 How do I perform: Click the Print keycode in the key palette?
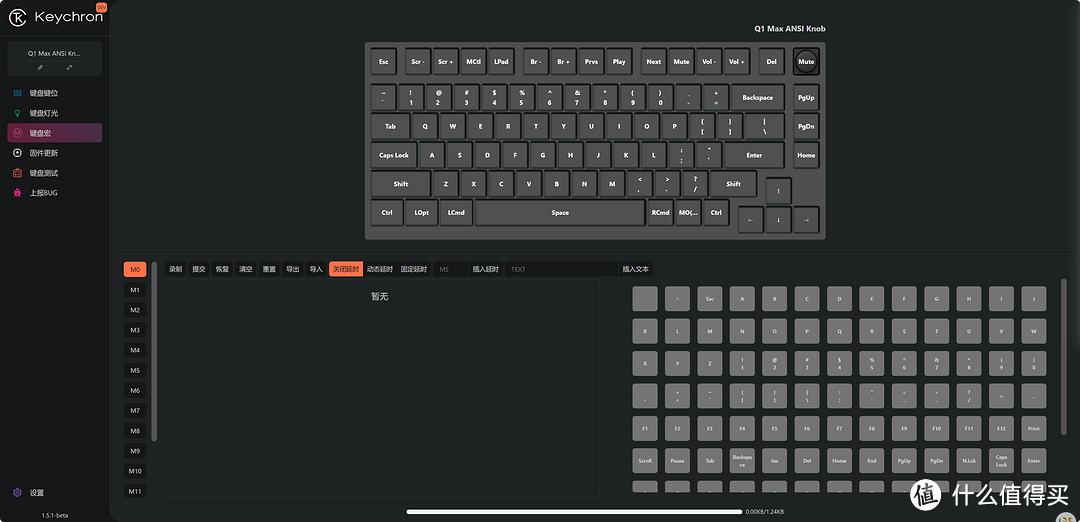1034,428
